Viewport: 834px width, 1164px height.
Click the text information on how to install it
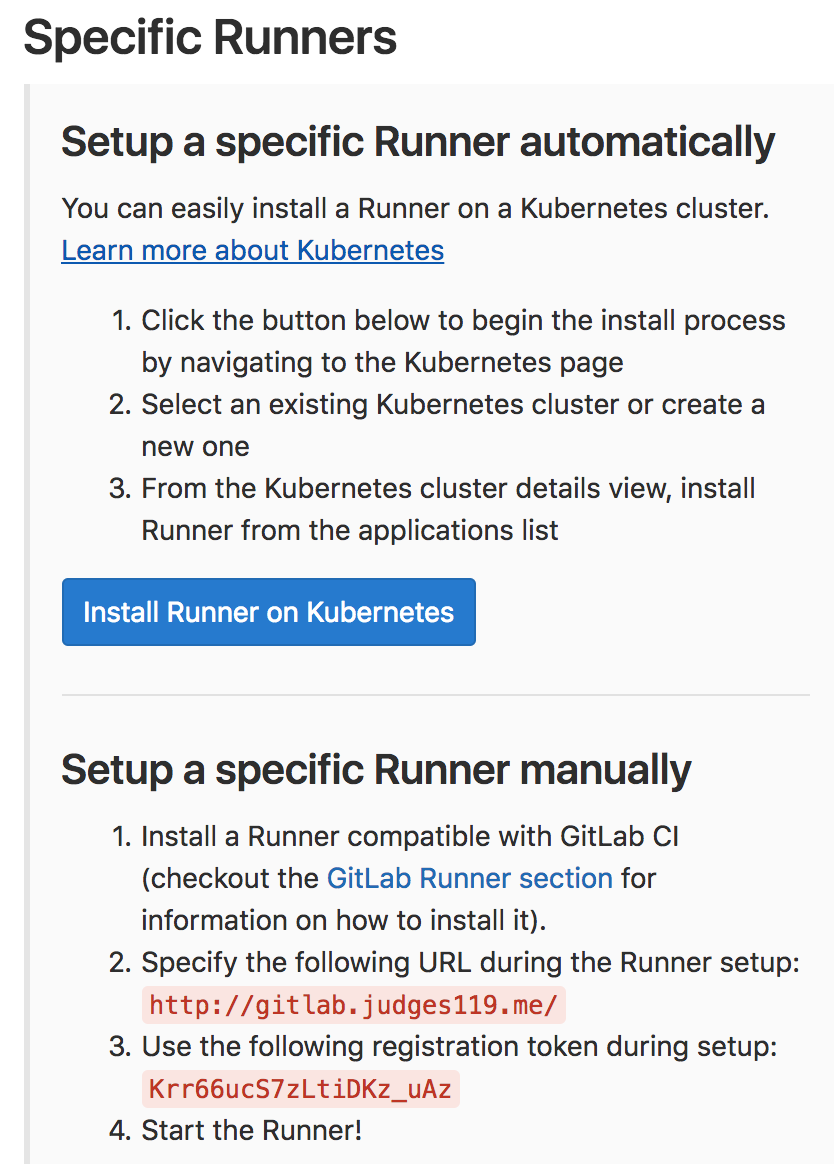pos(344,921)
